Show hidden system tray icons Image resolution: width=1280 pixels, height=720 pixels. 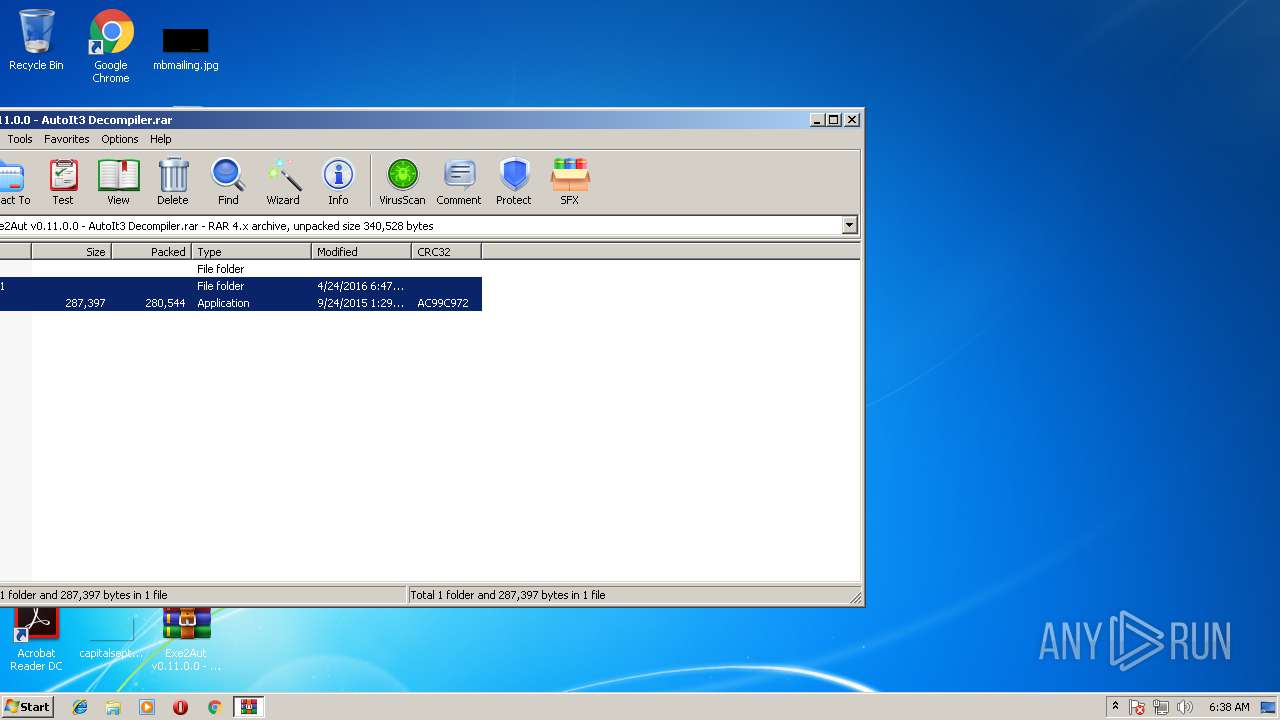pyautogui.click(x=1115, y=707)
